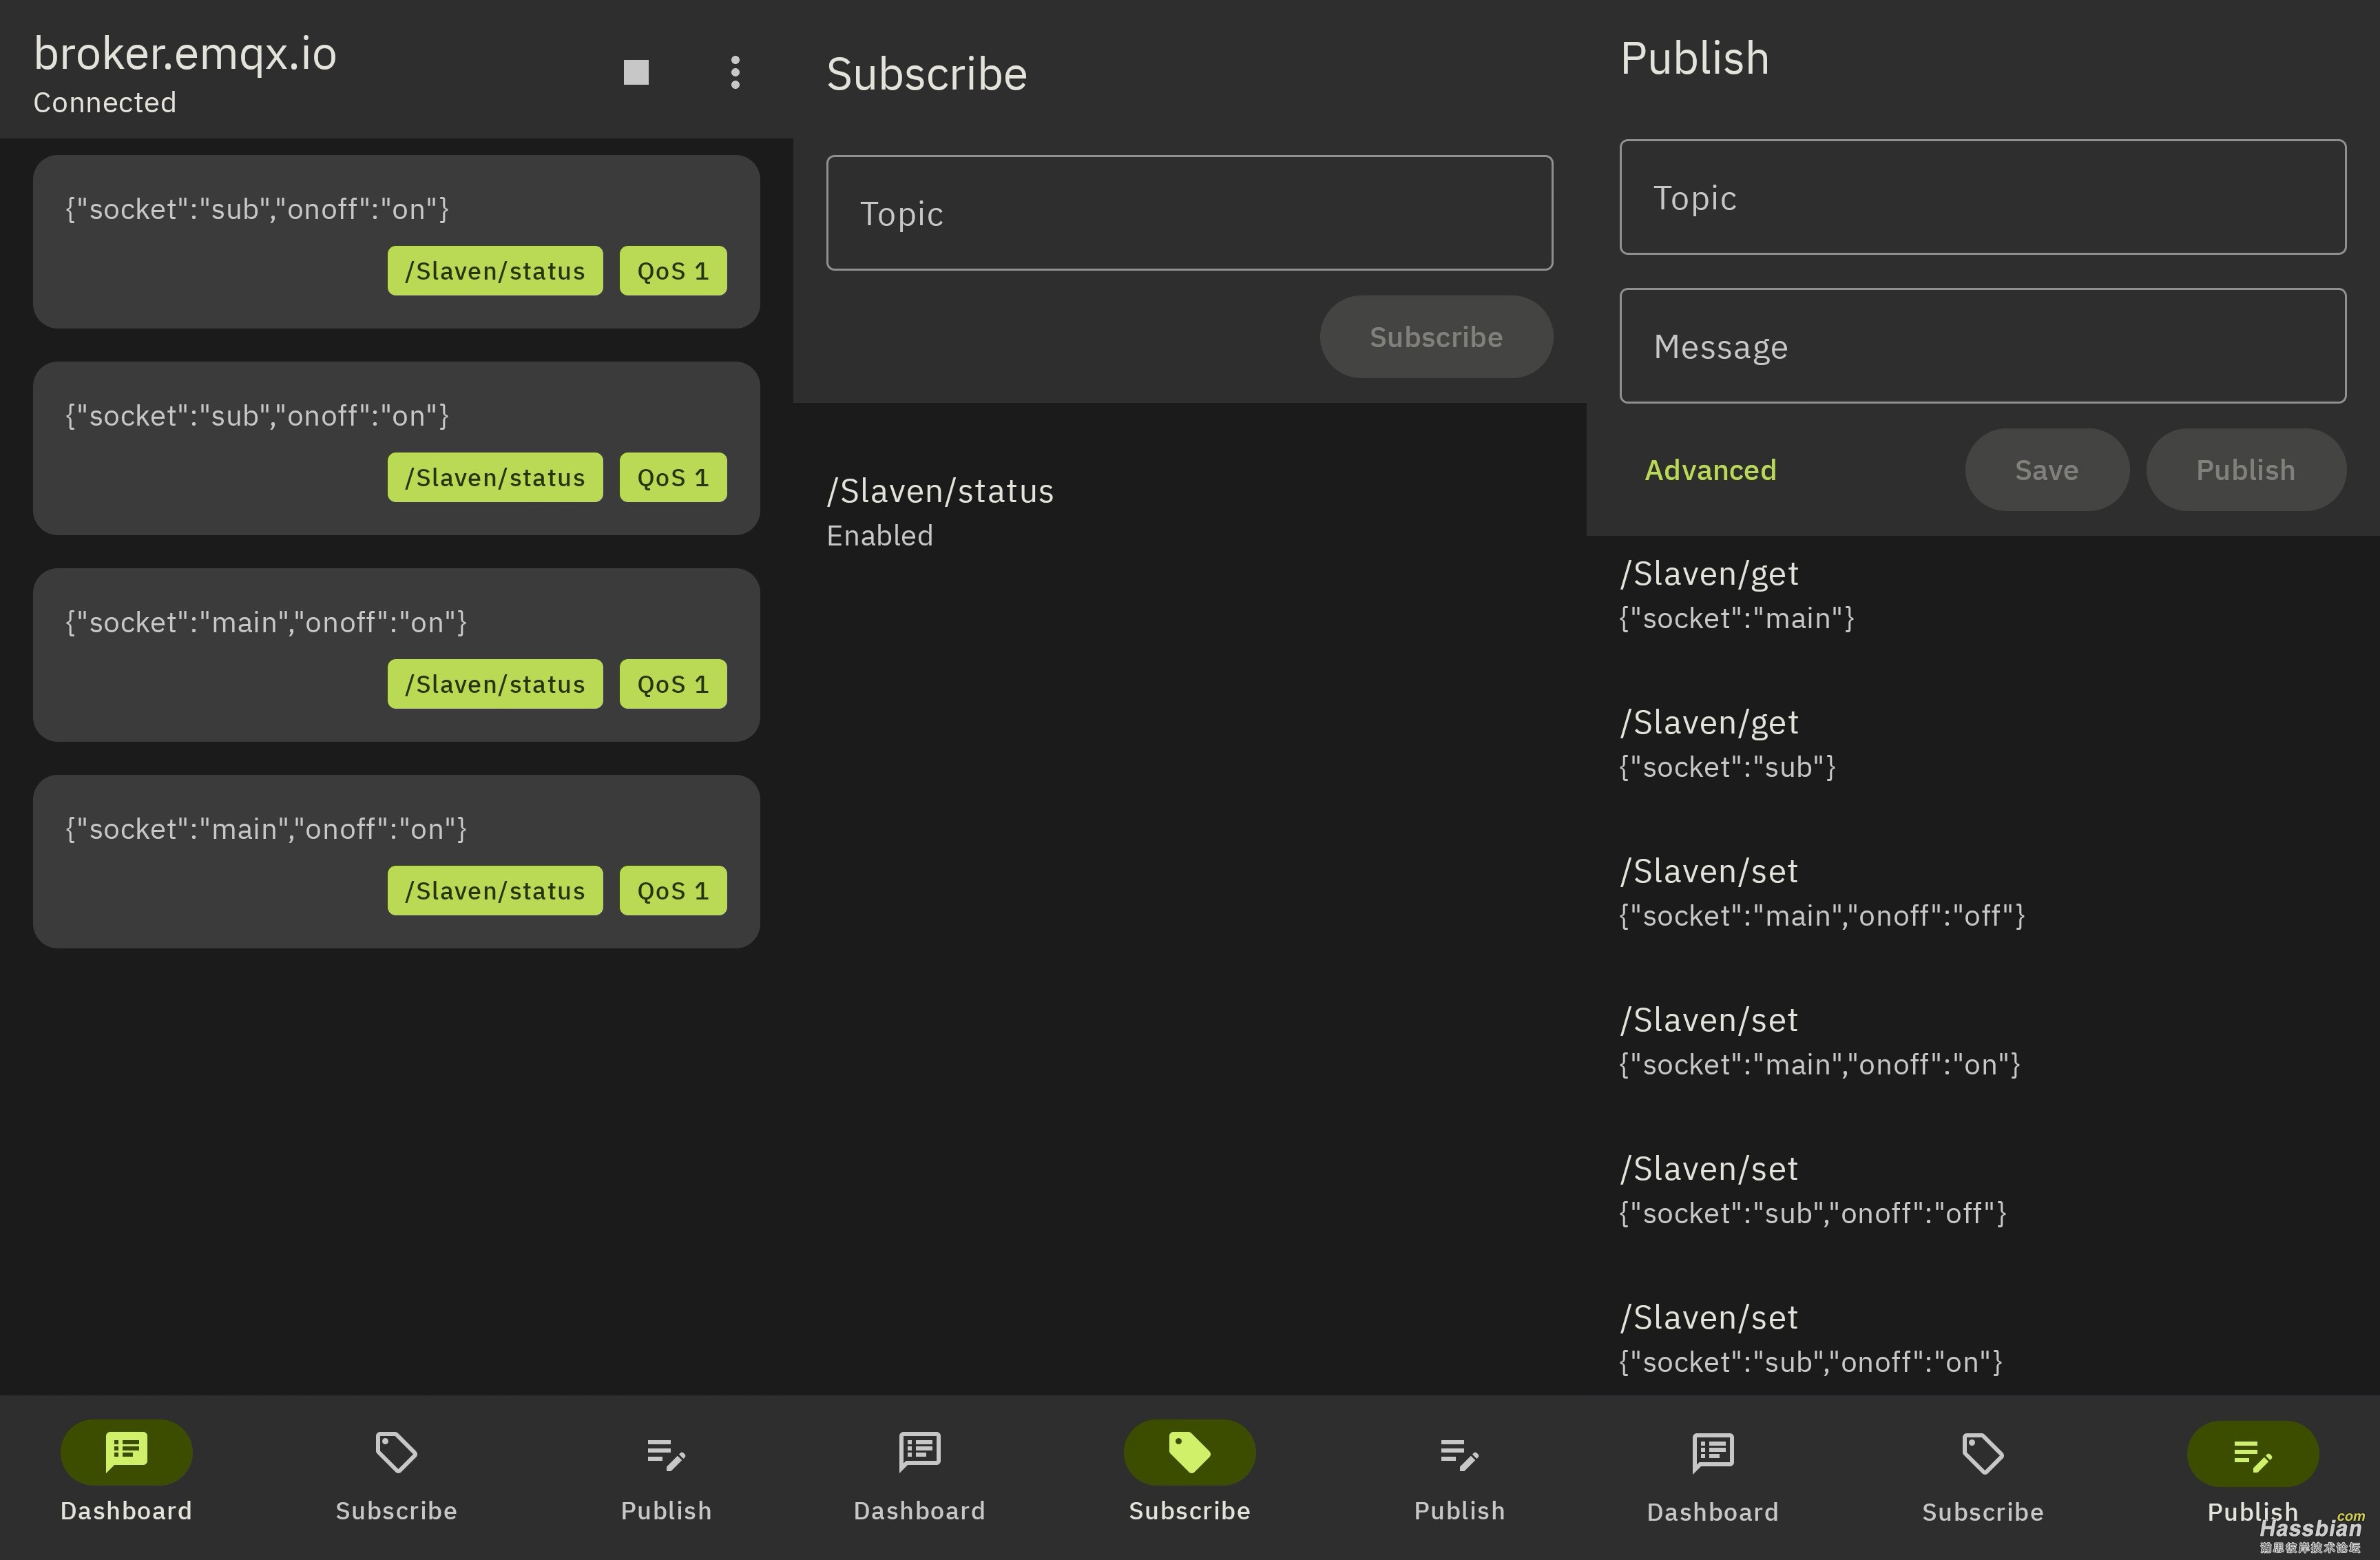The image size is (2380, 1560).
Task: Open the first received message card with socket sub
Action: (396, 241)
